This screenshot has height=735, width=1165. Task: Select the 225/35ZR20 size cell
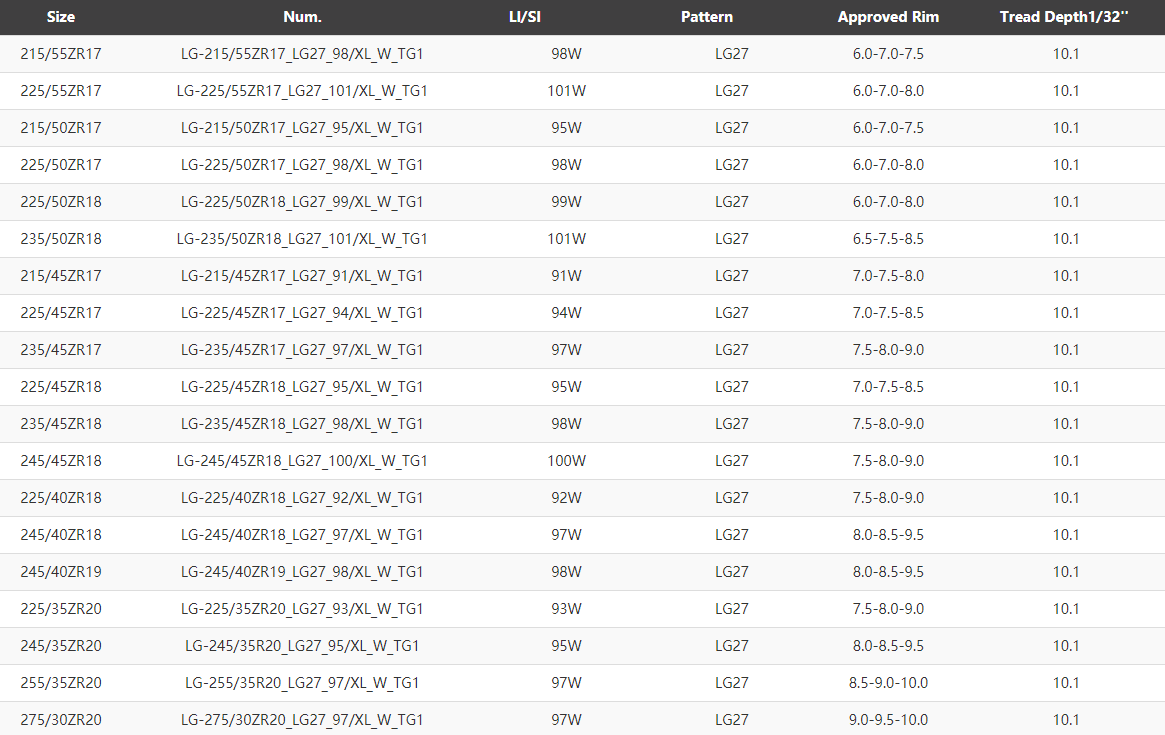(x=61, y=609)
